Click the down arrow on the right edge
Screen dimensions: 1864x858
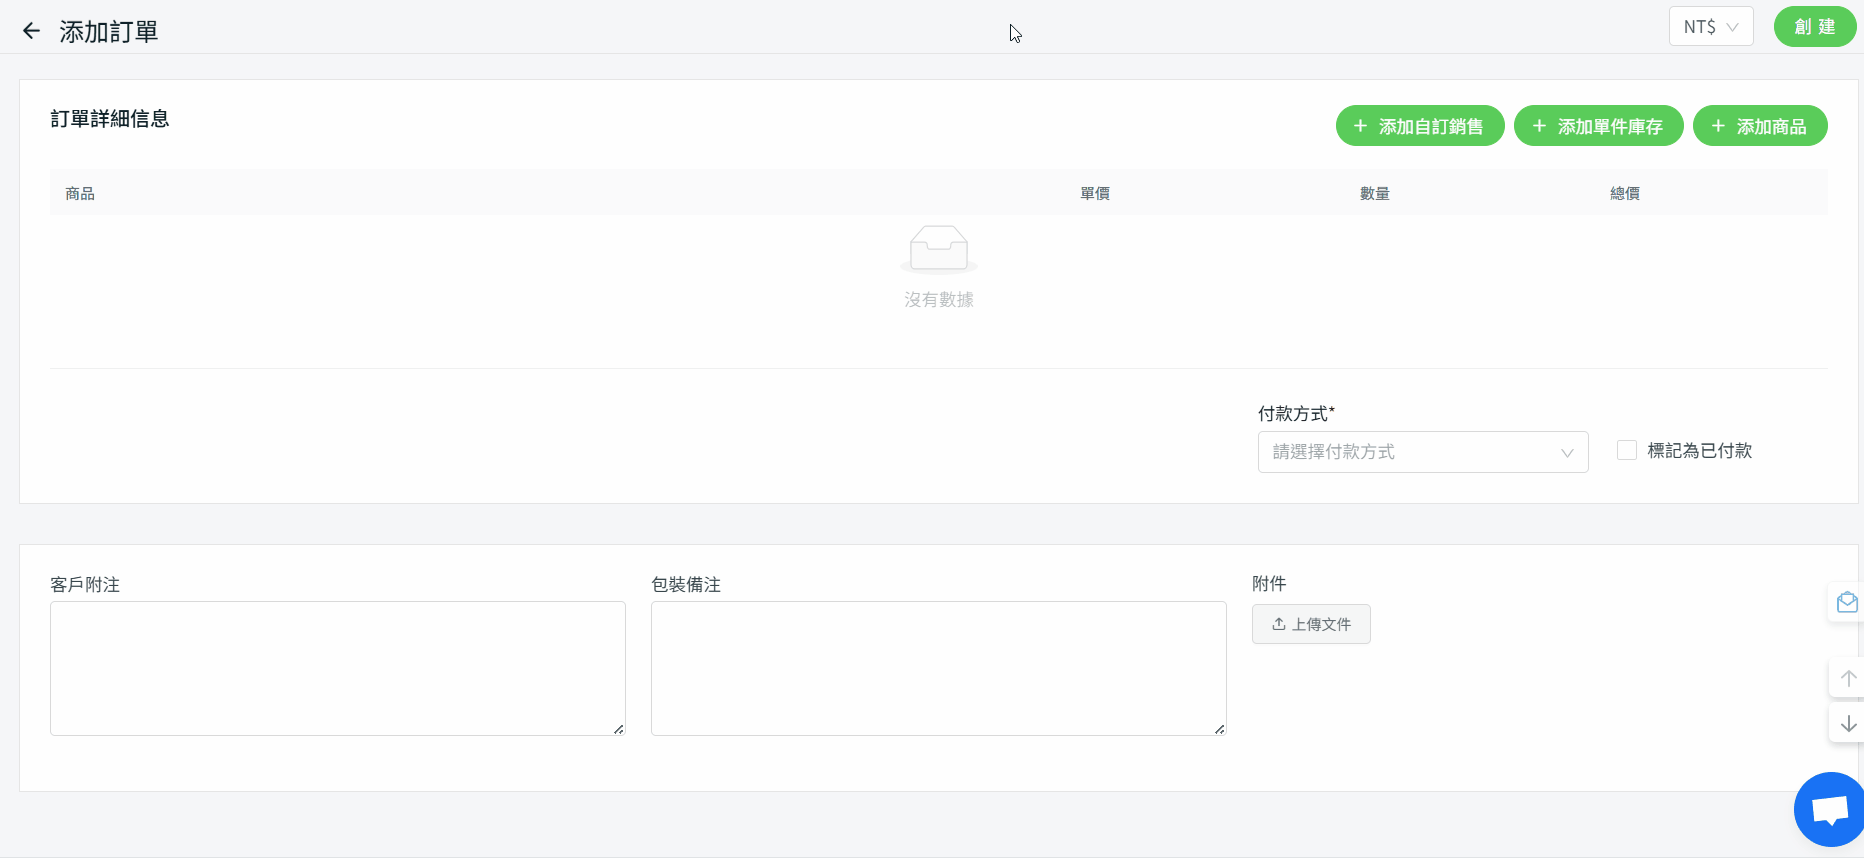pyautogui.click(x=1848, y=723)
